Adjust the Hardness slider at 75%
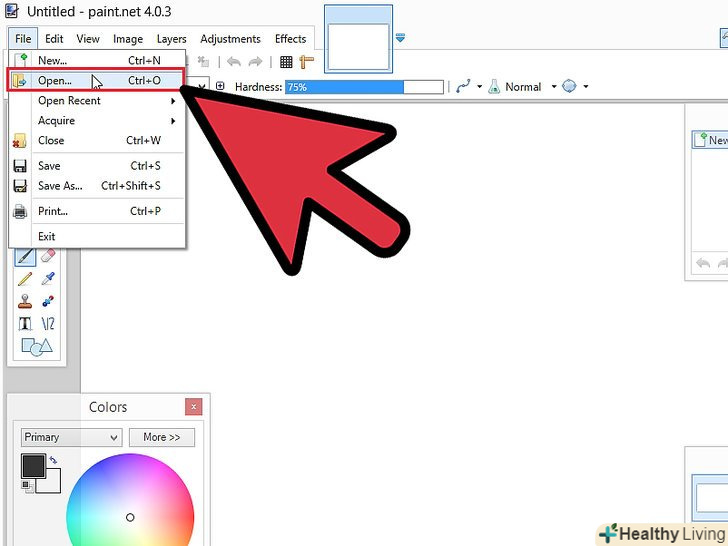 [x=364, y=87]
